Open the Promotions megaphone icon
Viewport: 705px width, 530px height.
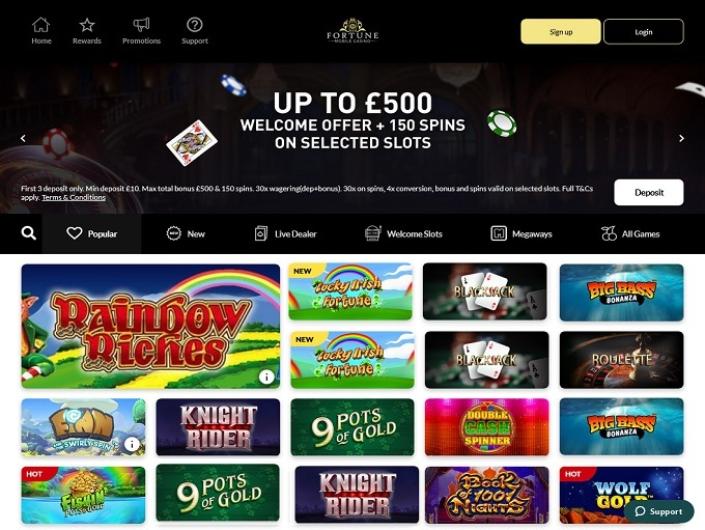coord(141,25)
